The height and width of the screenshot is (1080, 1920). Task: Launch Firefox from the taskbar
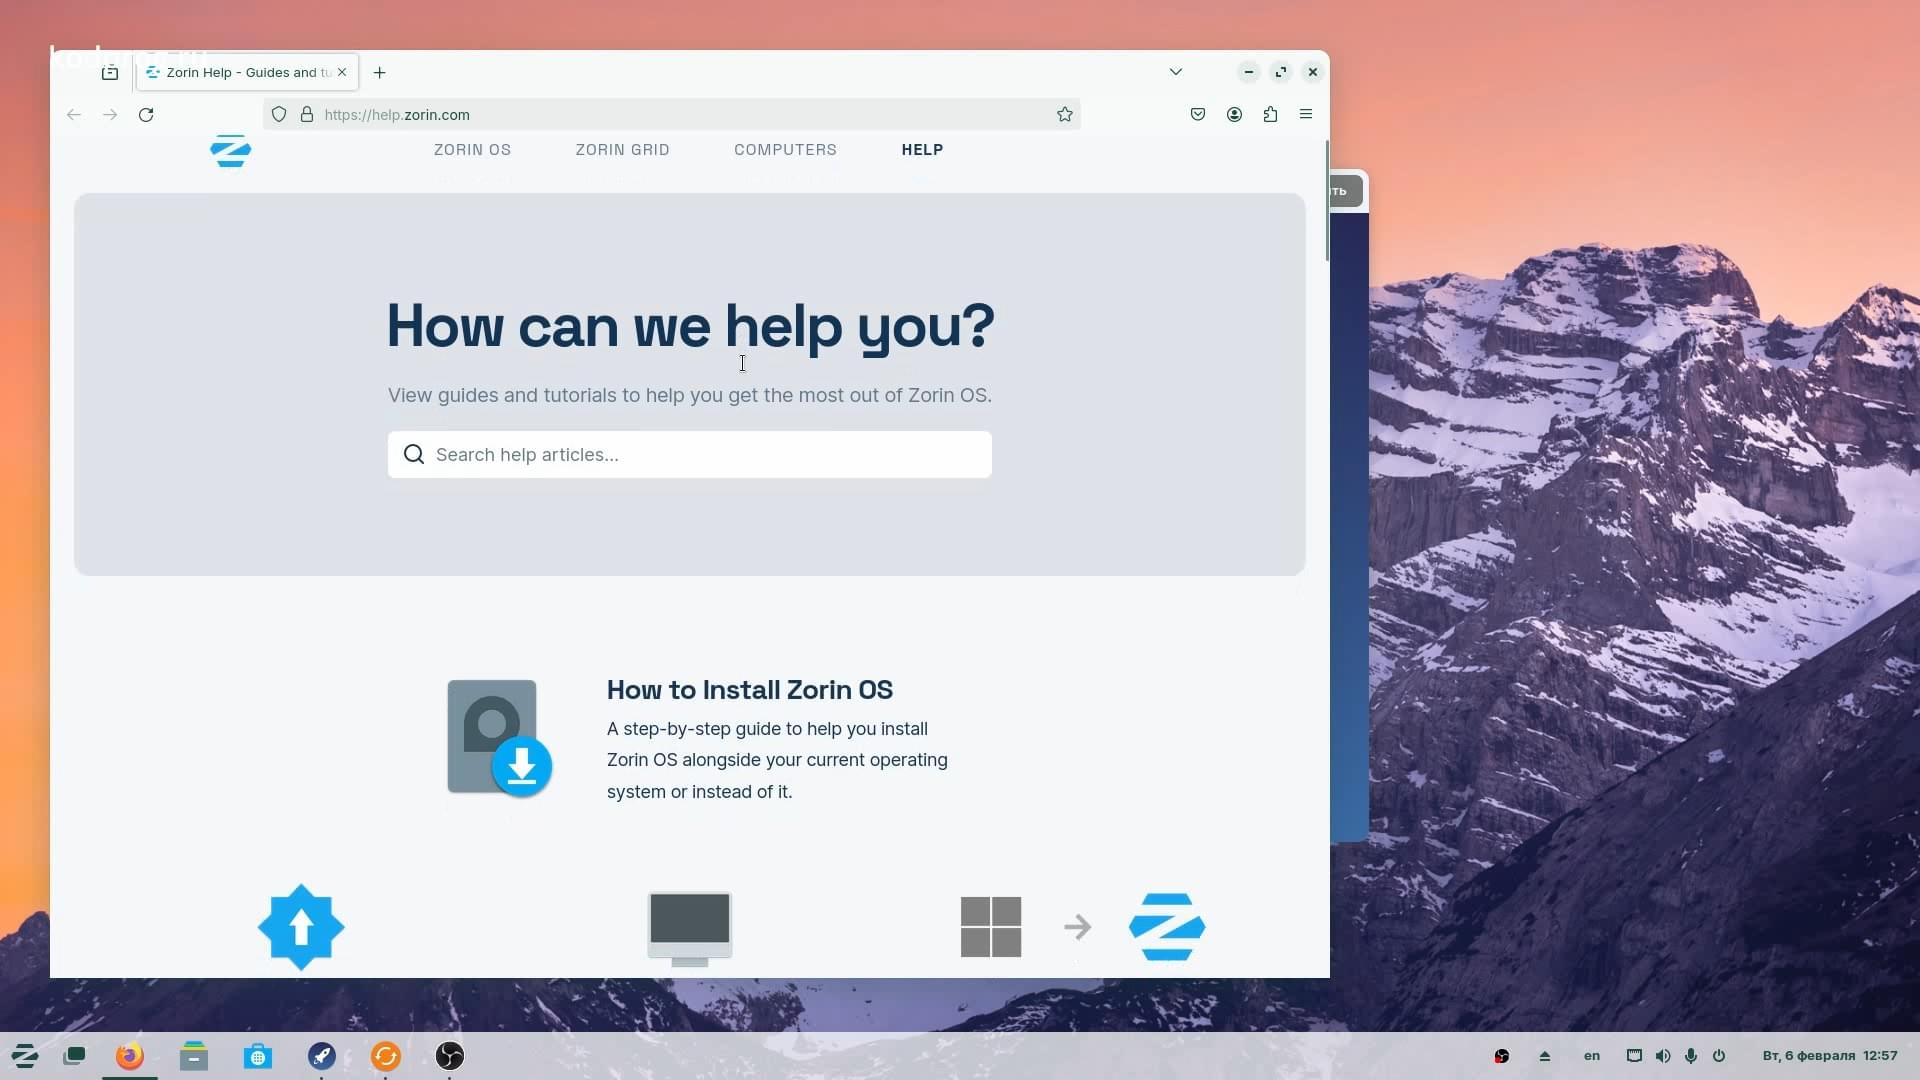(x=130, y=1056)
